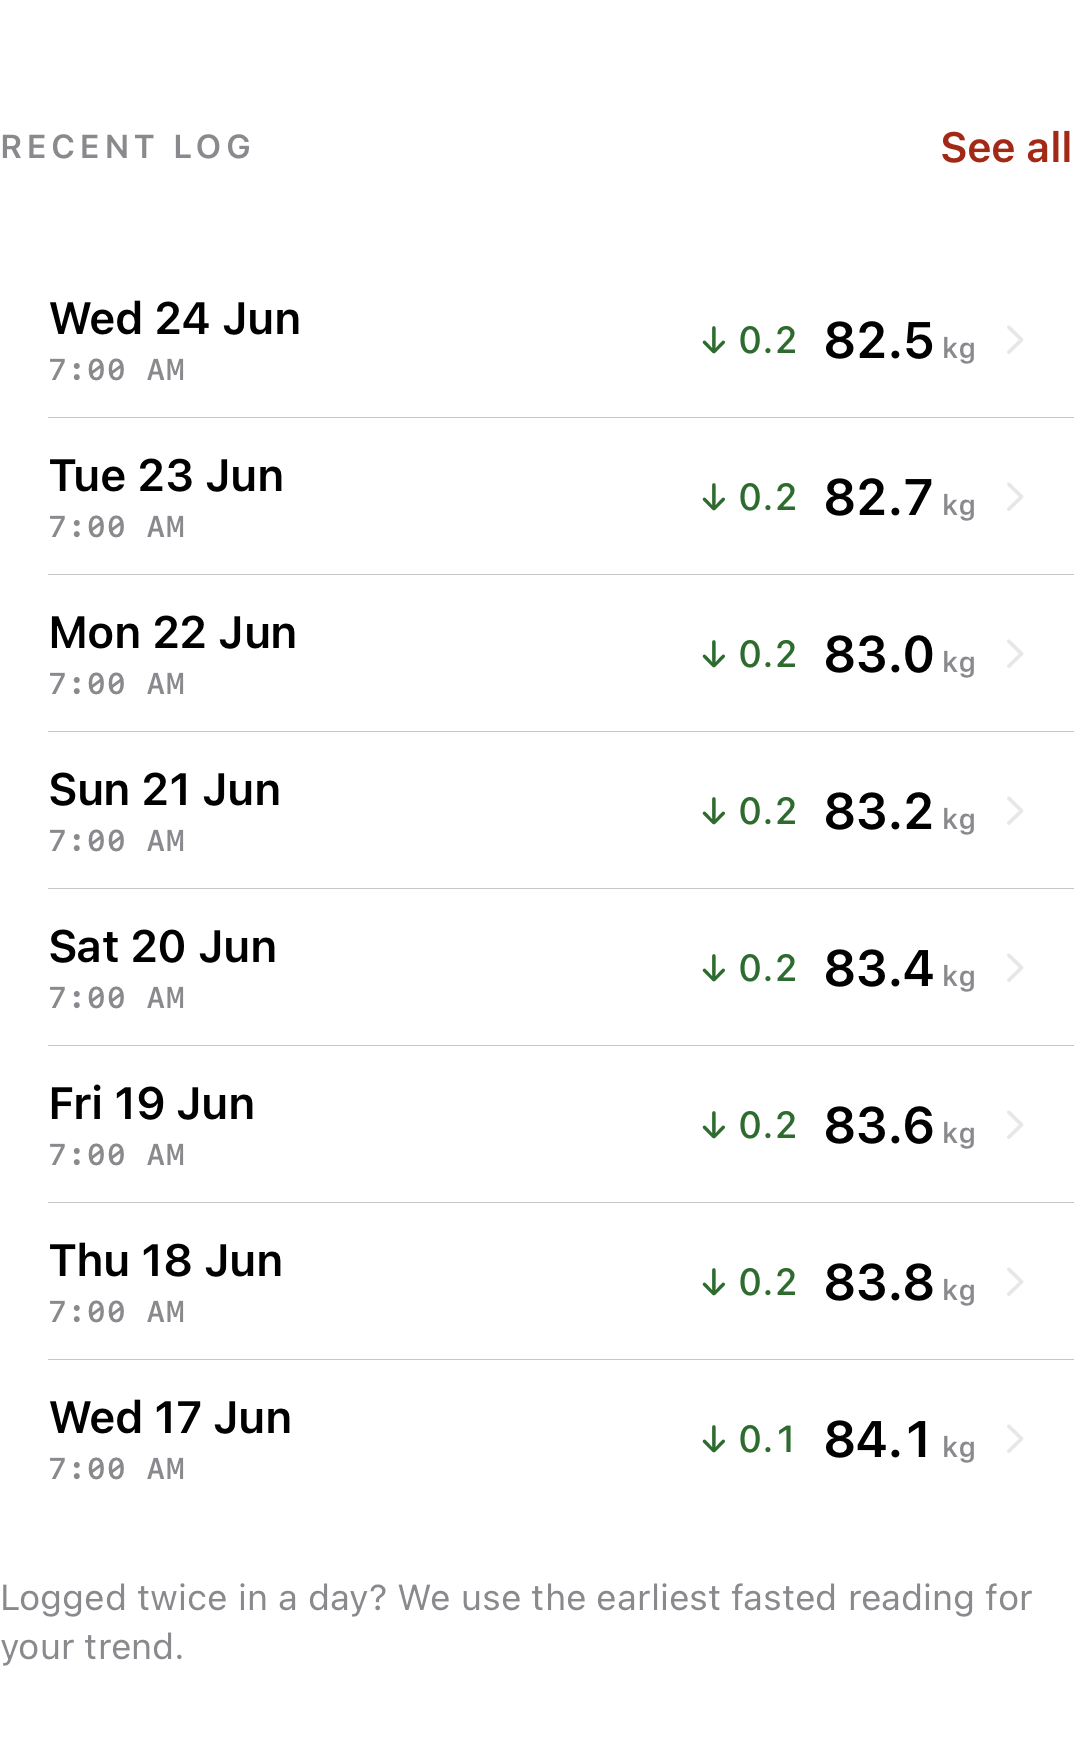Tap the down arrow beside 82.5 kg
The height and width of the screenshot is (1749, 1074).
pyautogui.click(x=713, y=340)
